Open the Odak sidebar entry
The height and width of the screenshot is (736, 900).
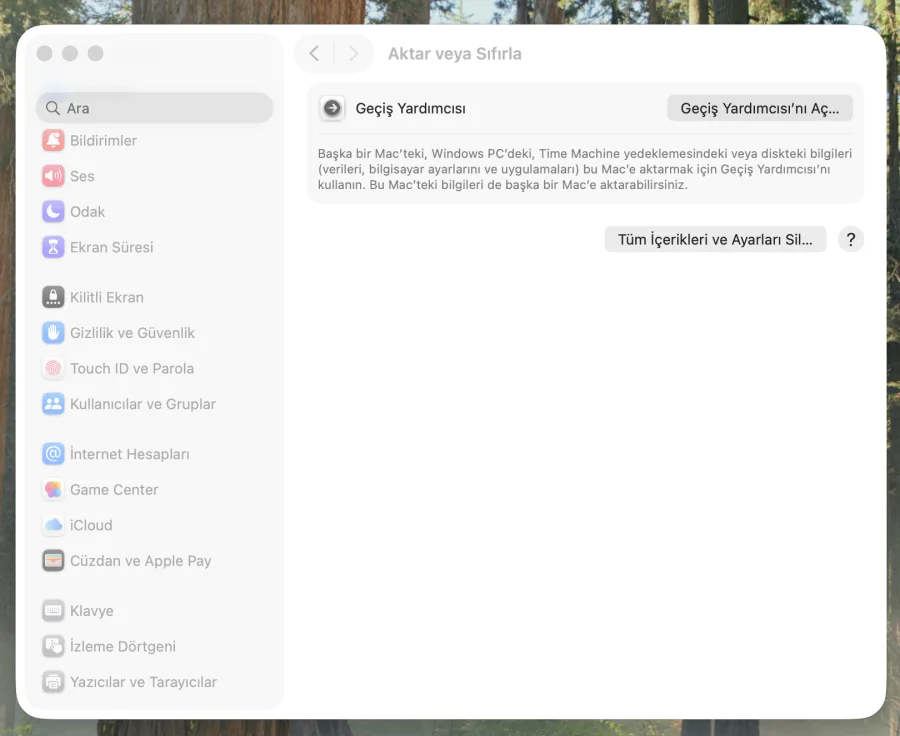[x=87, y=212]
